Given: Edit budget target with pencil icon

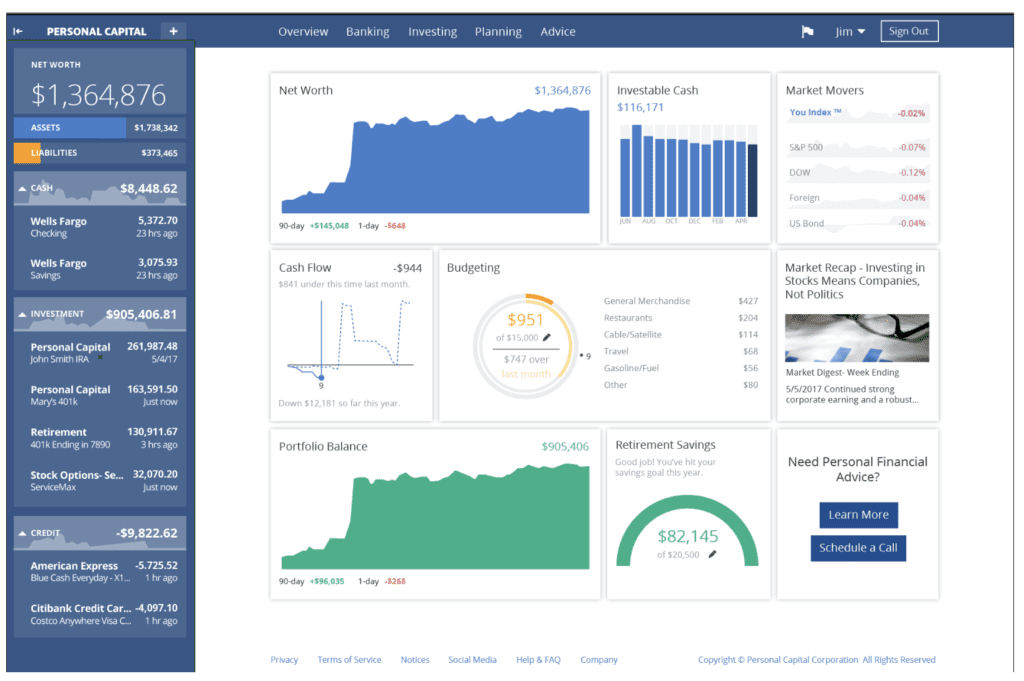Looking at the screenshot, I should [546, 338].
